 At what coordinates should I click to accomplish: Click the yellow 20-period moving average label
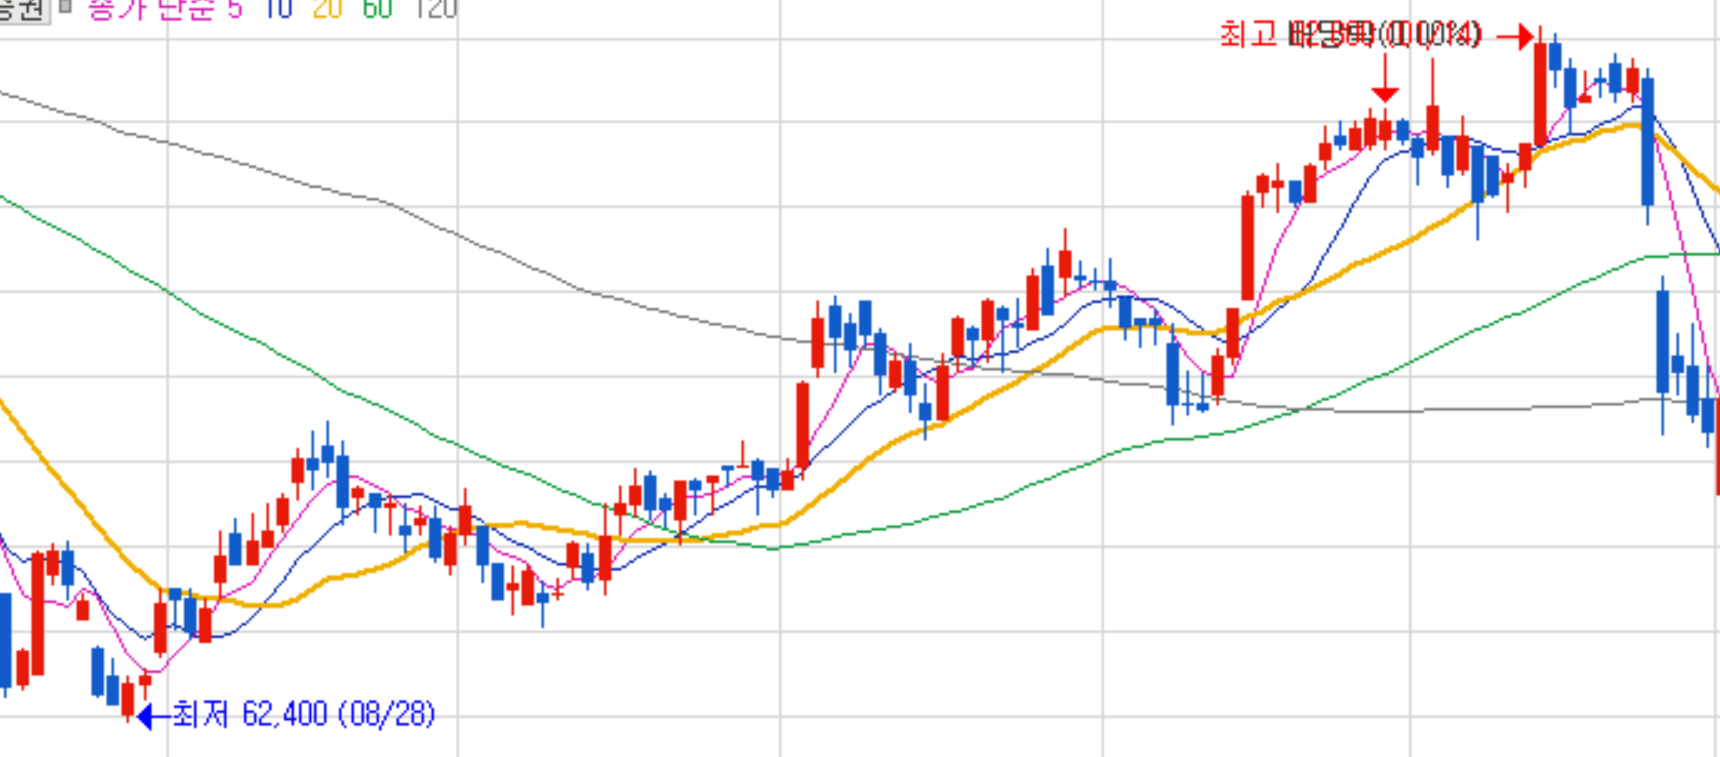(x=327, y=8)
